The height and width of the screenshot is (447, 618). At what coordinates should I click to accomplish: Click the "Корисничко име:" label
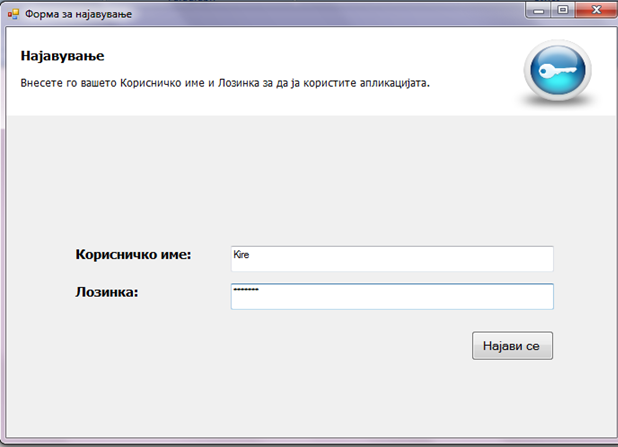coord(133,255)
